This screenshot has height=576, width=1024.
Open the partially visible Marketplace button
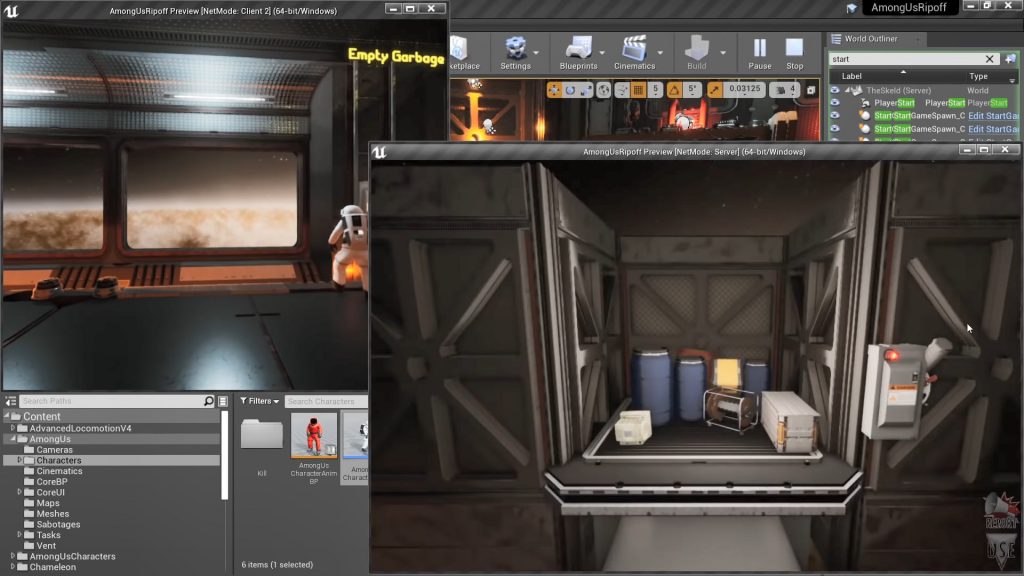click(464, 52)
